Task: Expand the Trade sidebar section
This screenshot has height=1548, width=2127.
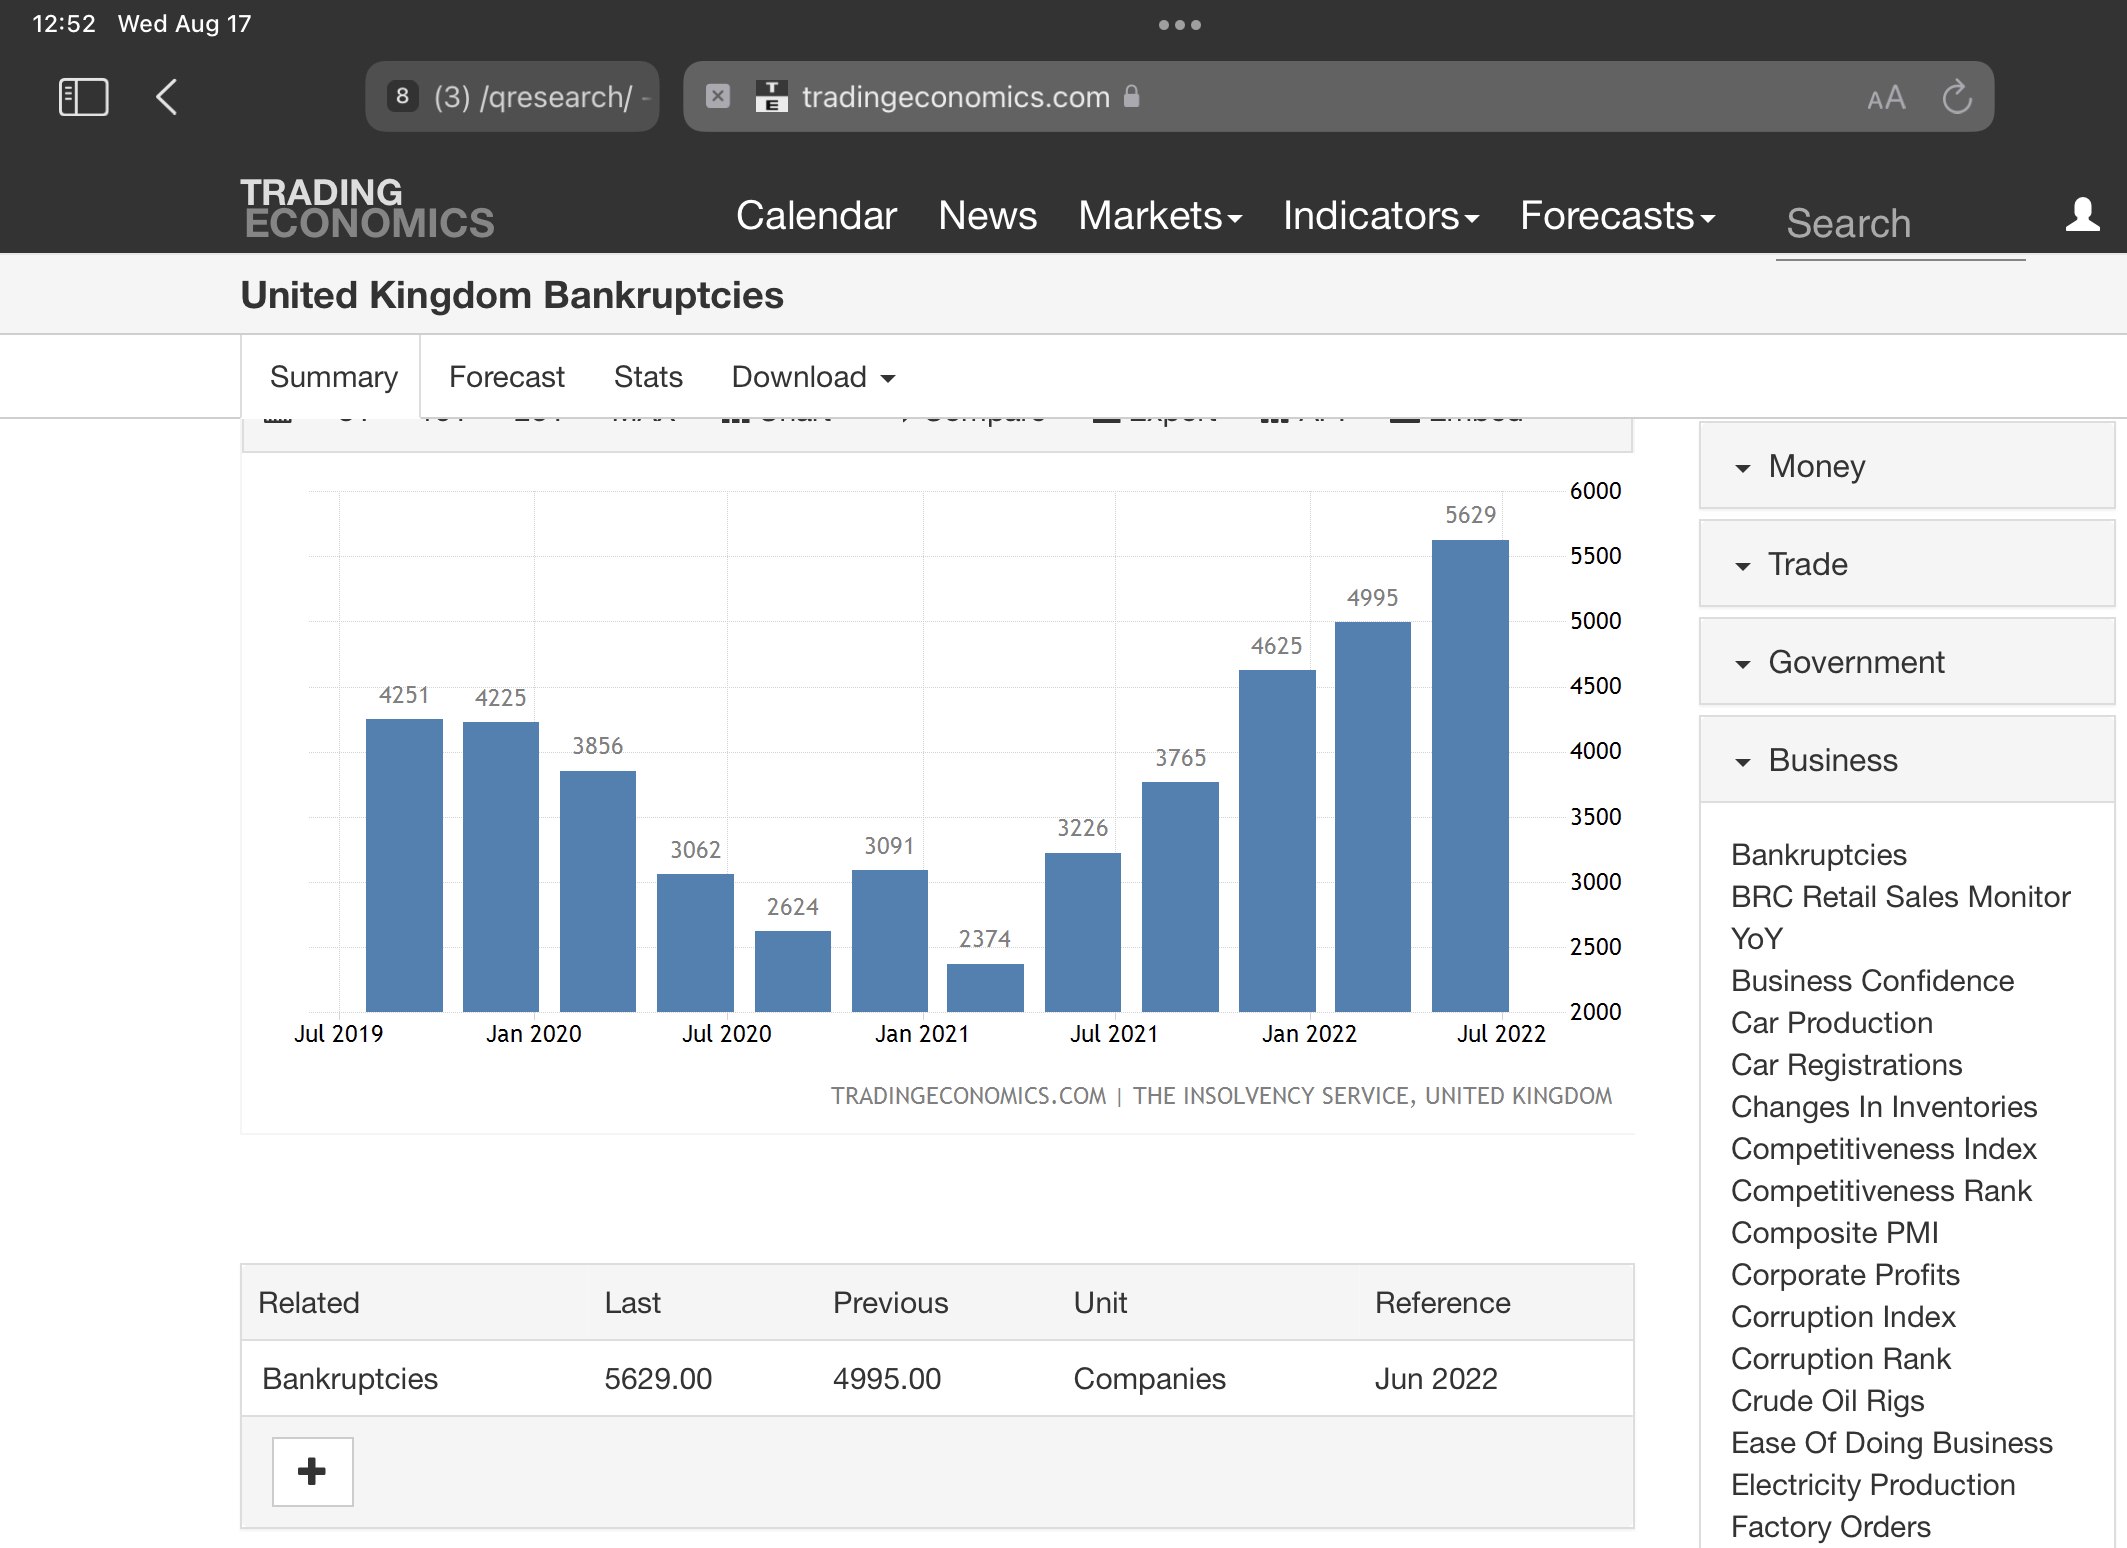Action: tap(1906, 564)
